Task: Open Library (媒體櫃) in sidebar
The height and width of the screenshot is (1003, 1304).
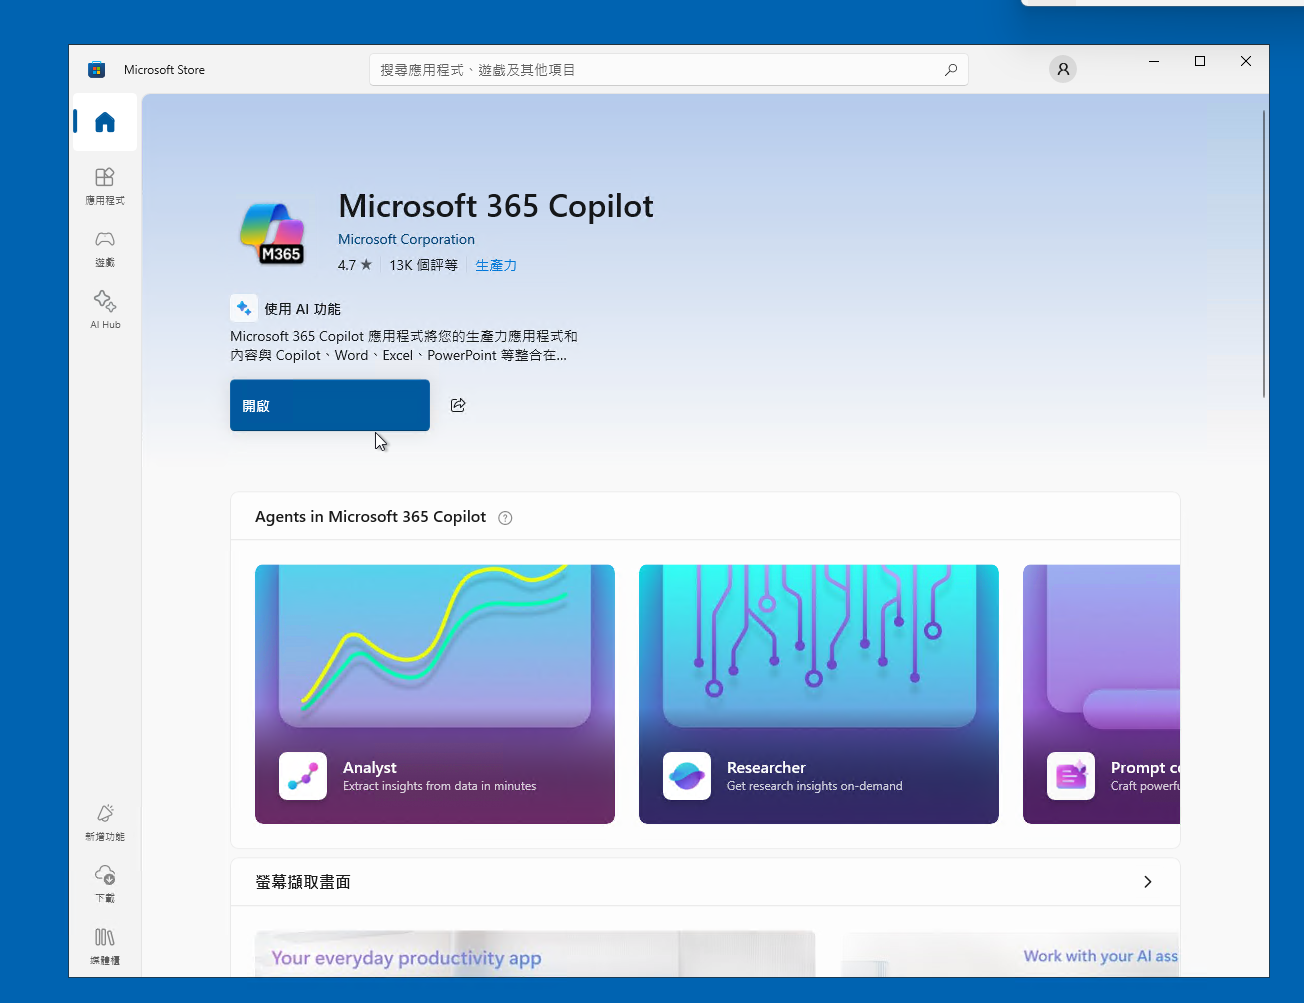Action: (105, 946)
